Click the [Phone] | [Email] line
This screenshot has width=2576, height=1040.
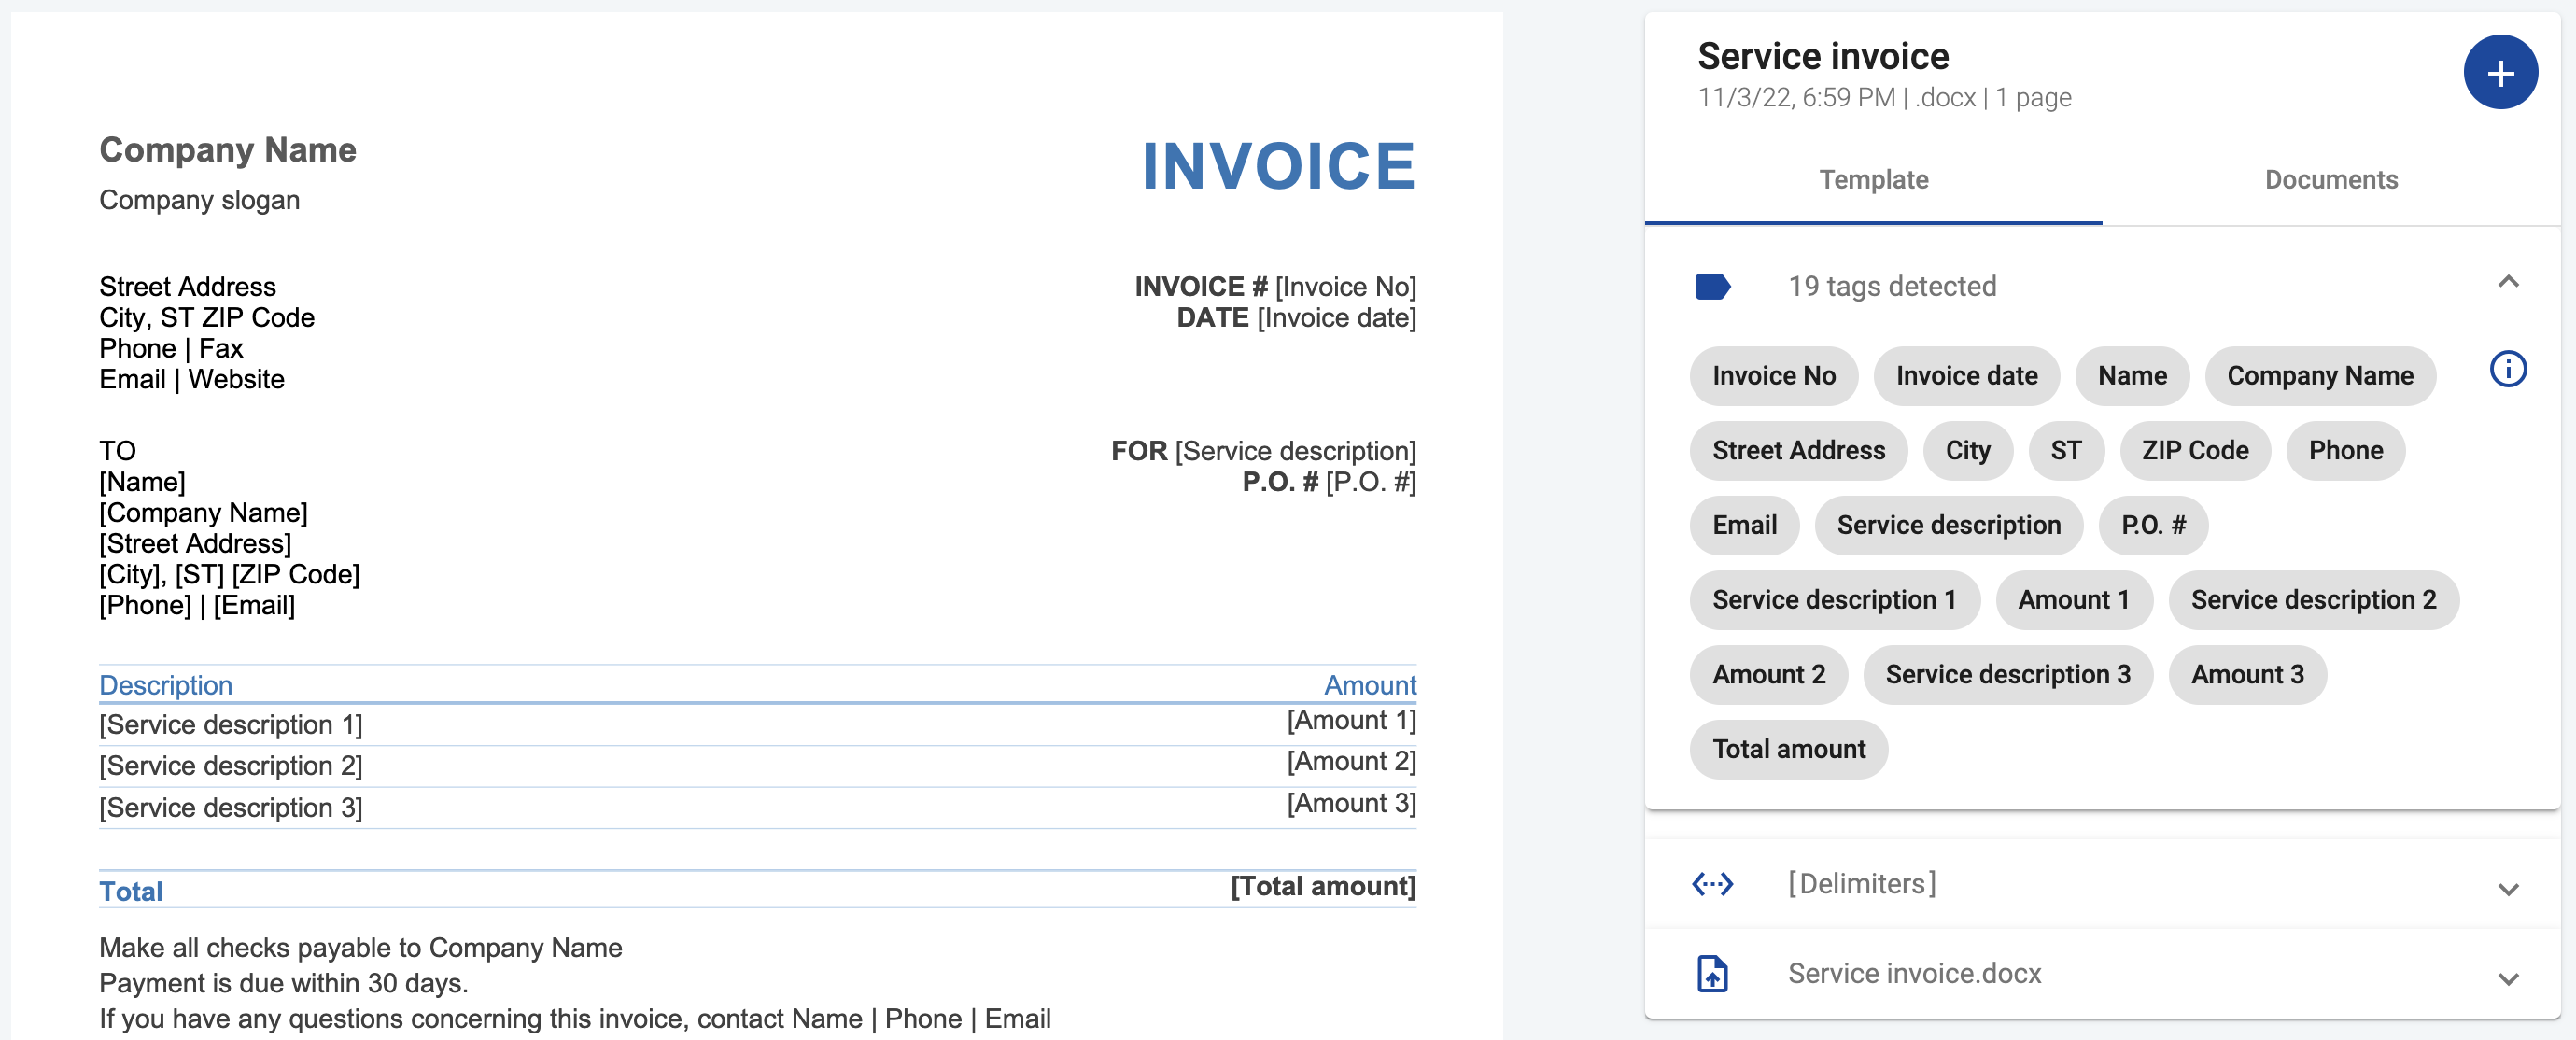pos(197,606)
